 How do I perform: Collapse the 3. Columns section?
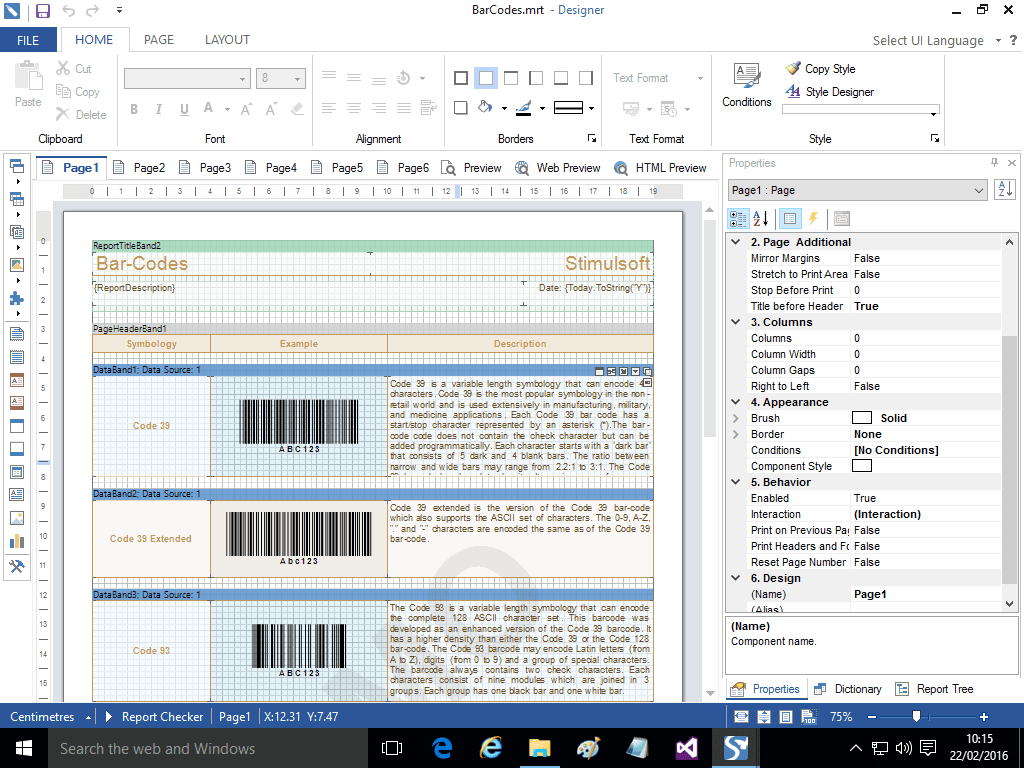[736, 322]
